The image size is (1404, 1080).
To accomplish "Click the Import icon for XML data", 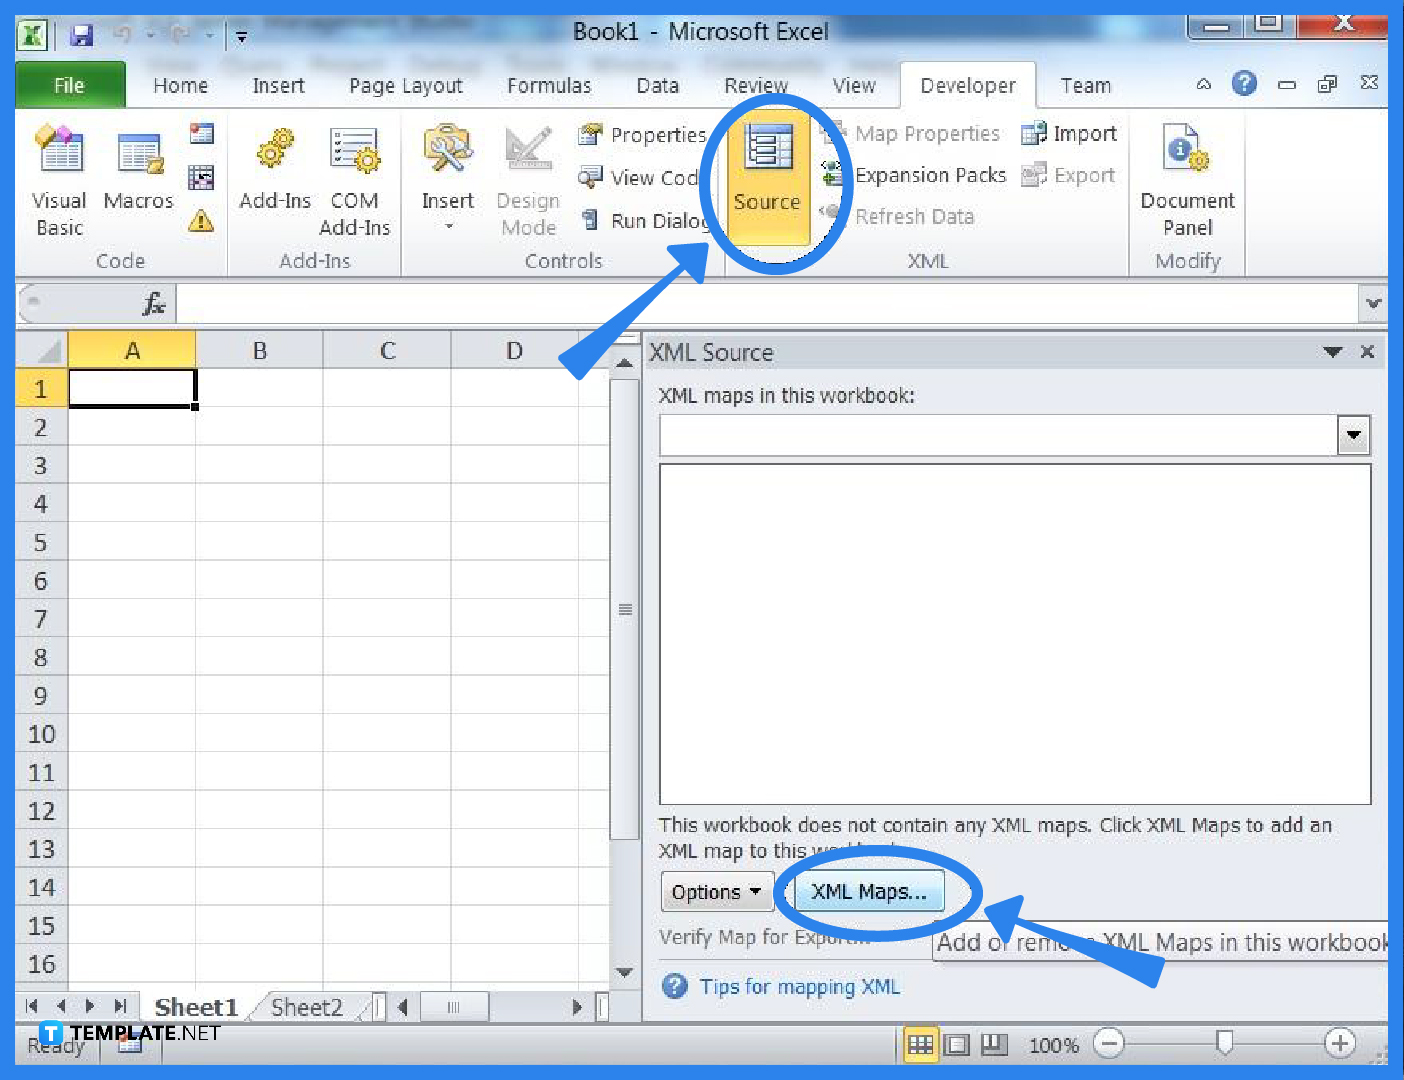I will [x=1069, y=133].
